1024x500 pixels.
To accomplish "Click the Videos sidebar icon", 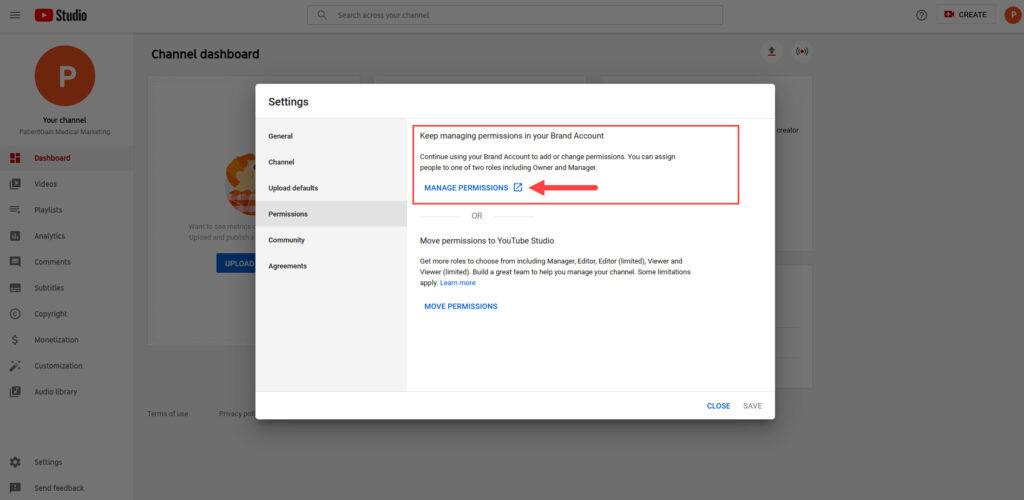I will [15, 184].
